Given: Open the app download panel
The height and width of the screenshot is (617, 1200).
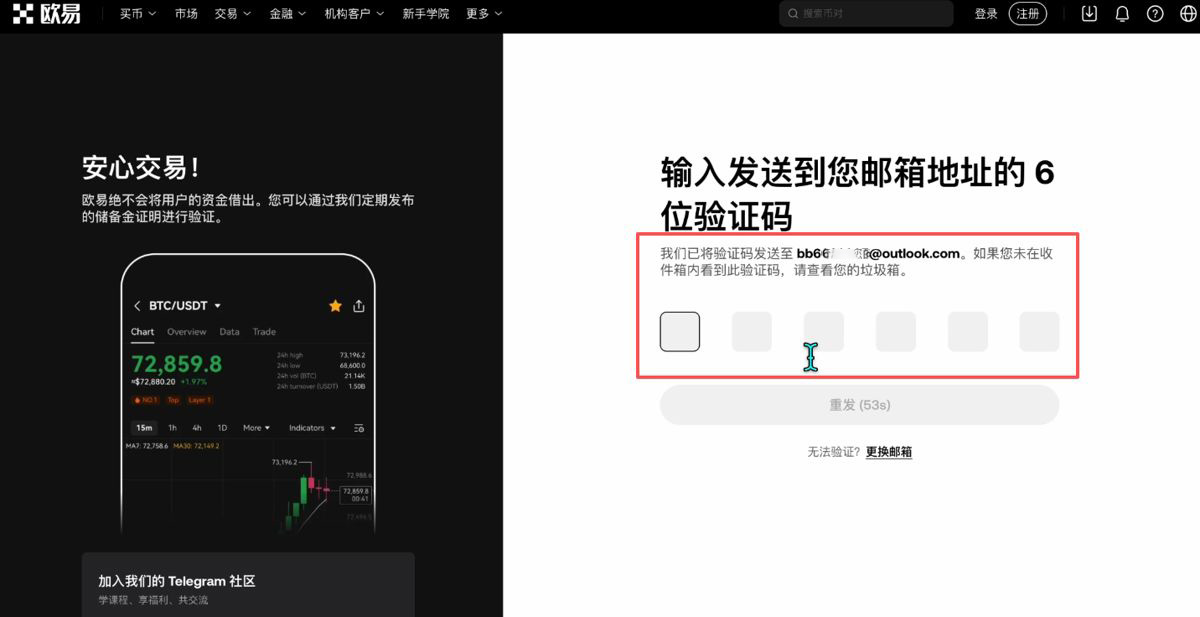Looking at the screenshot, I should (1089, 13).
